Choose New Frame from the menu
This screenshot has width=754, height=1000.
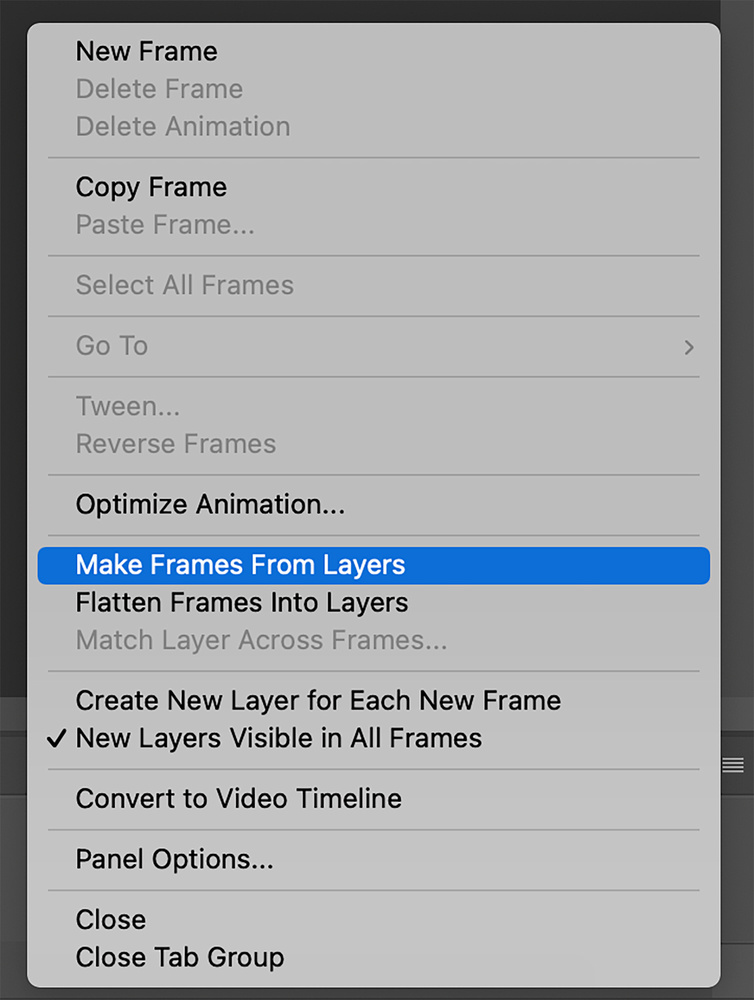point(374,52)
